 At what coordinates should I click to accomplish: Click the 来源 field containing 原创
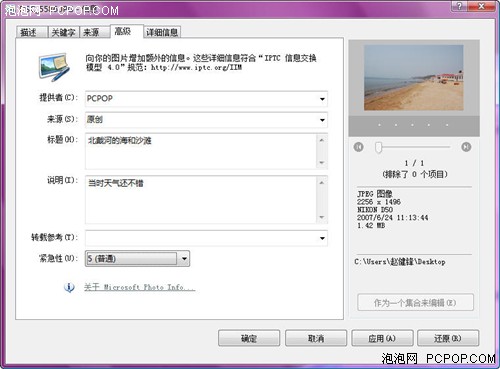click(x=206, y=120)
